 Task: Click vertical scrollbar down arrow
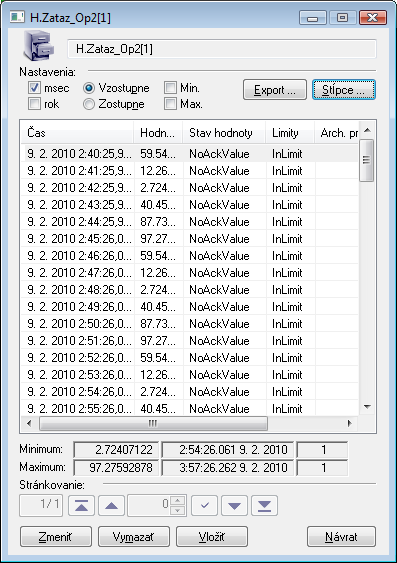(367, 407)
